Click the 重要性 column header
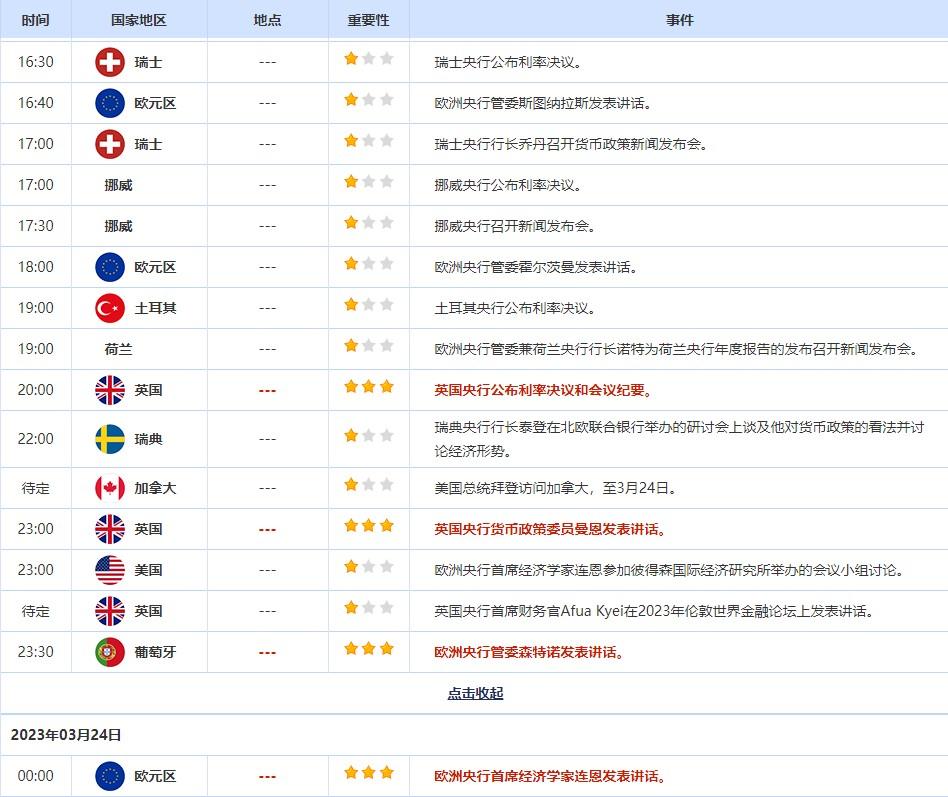Viewport: 948px width, 797px height. [x=368, y=20]
